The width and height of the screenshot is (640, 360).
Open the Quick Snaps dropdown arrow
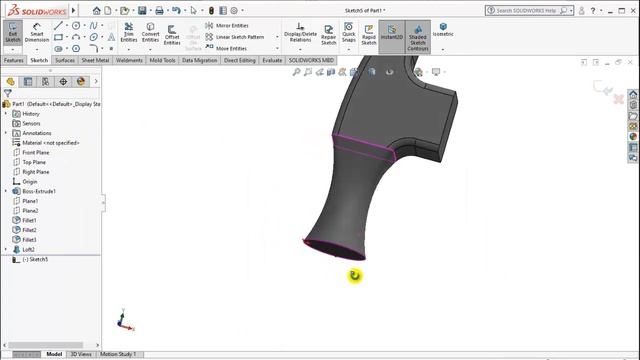coord(349,50)
